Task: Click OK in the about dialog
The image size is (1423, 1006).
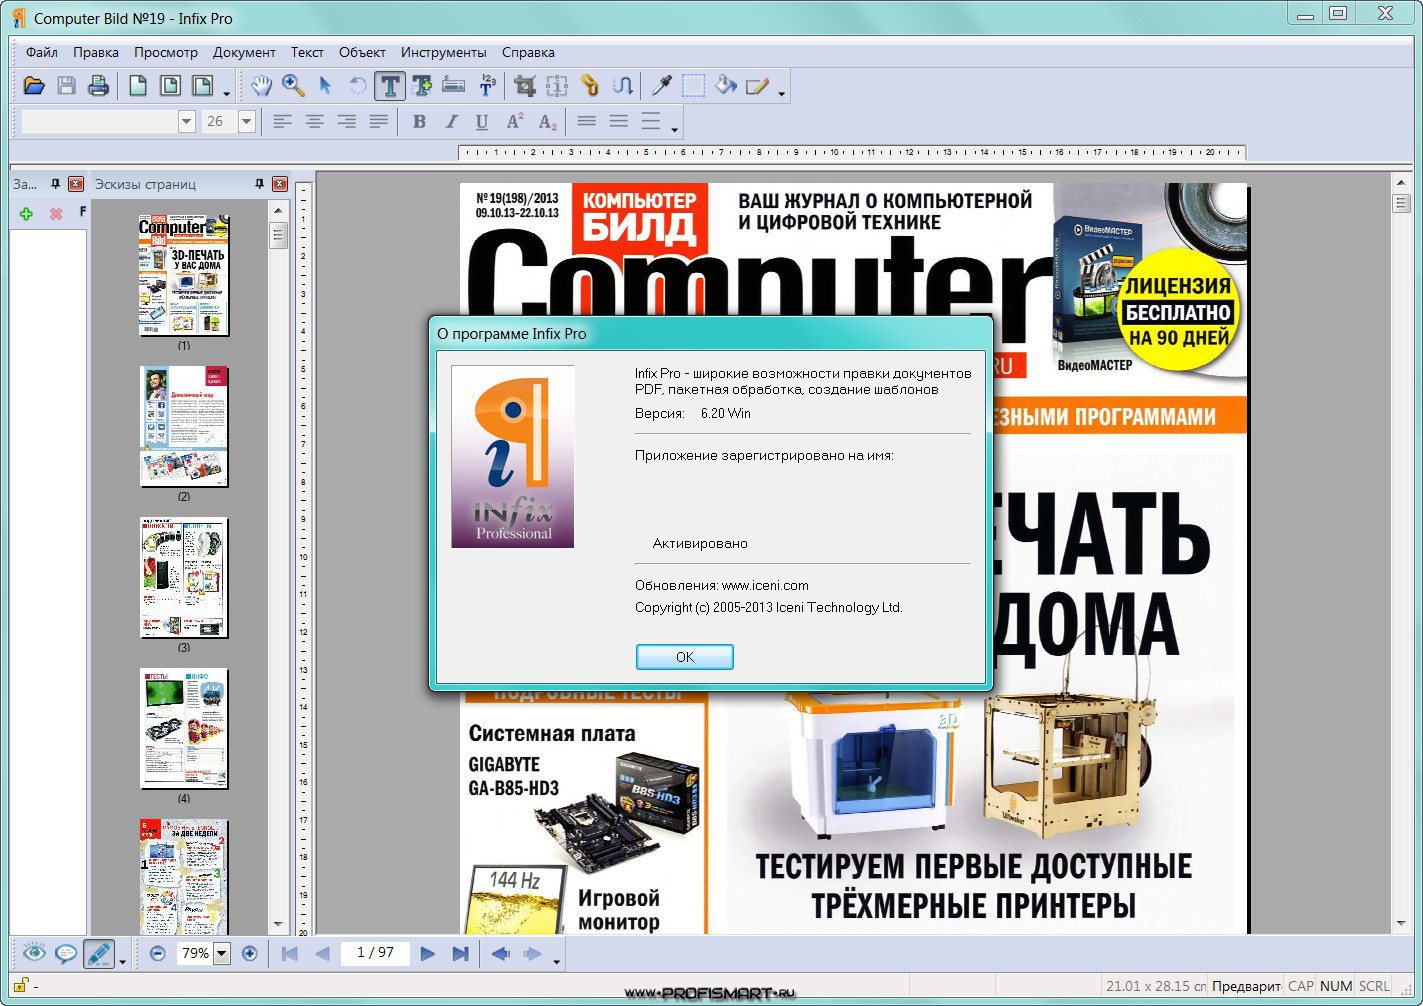Action: (685, 657)
